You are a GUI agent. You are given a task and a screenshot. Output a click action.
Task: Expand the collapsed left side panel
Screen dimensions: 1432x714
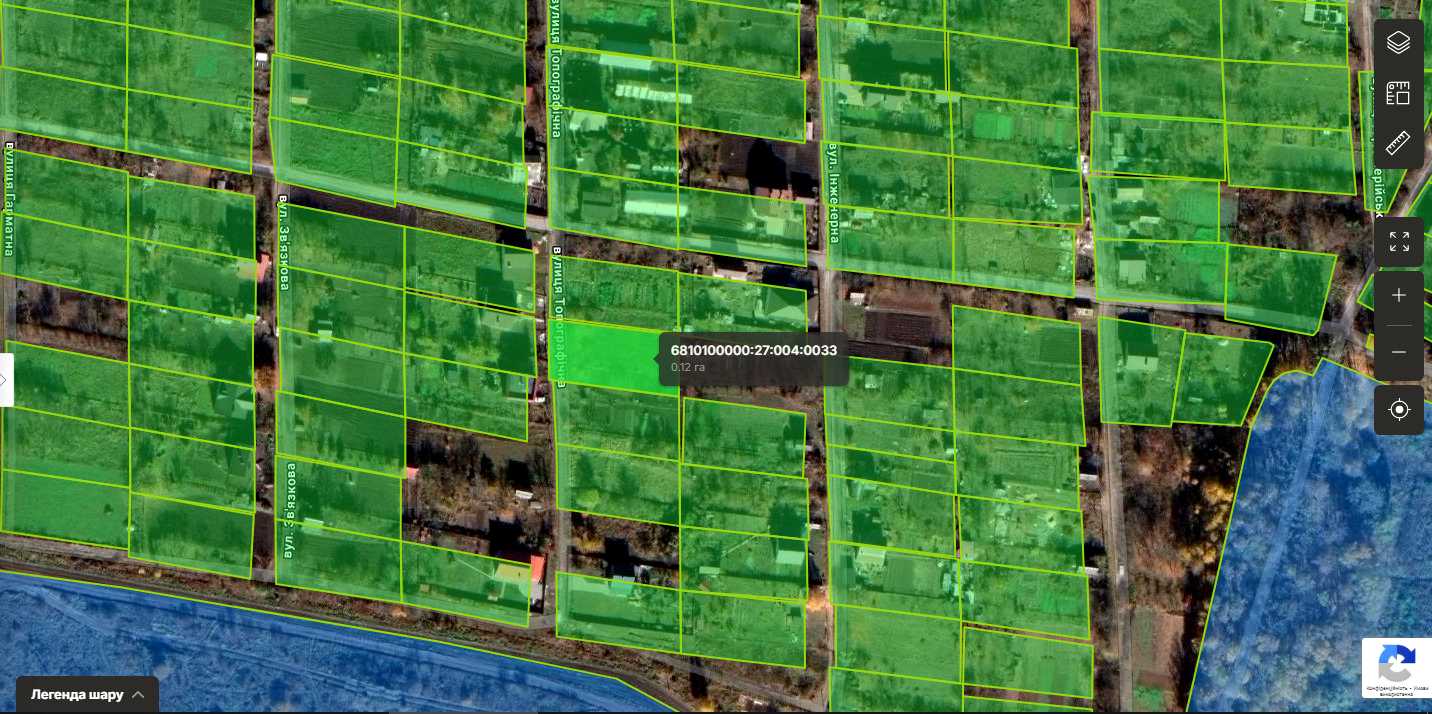[x=6, y=380]
